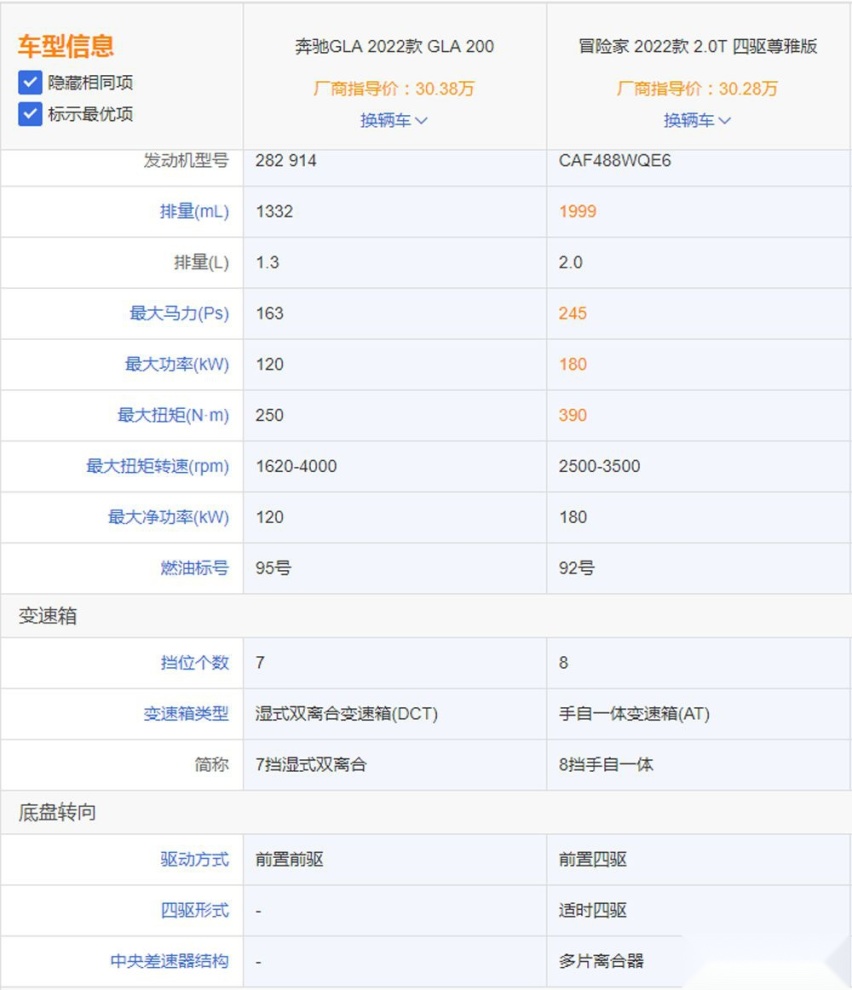Select gearbox short name 8挡手自一体
Image resolution: width=852 pixels, height=990 pixels.
[x=606, y=765]
